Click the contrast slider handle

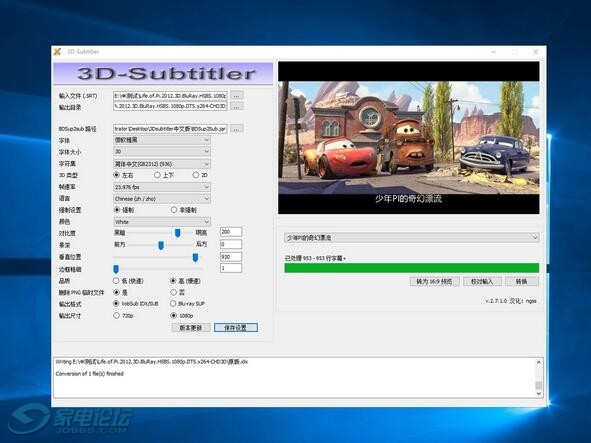(178, 233)
